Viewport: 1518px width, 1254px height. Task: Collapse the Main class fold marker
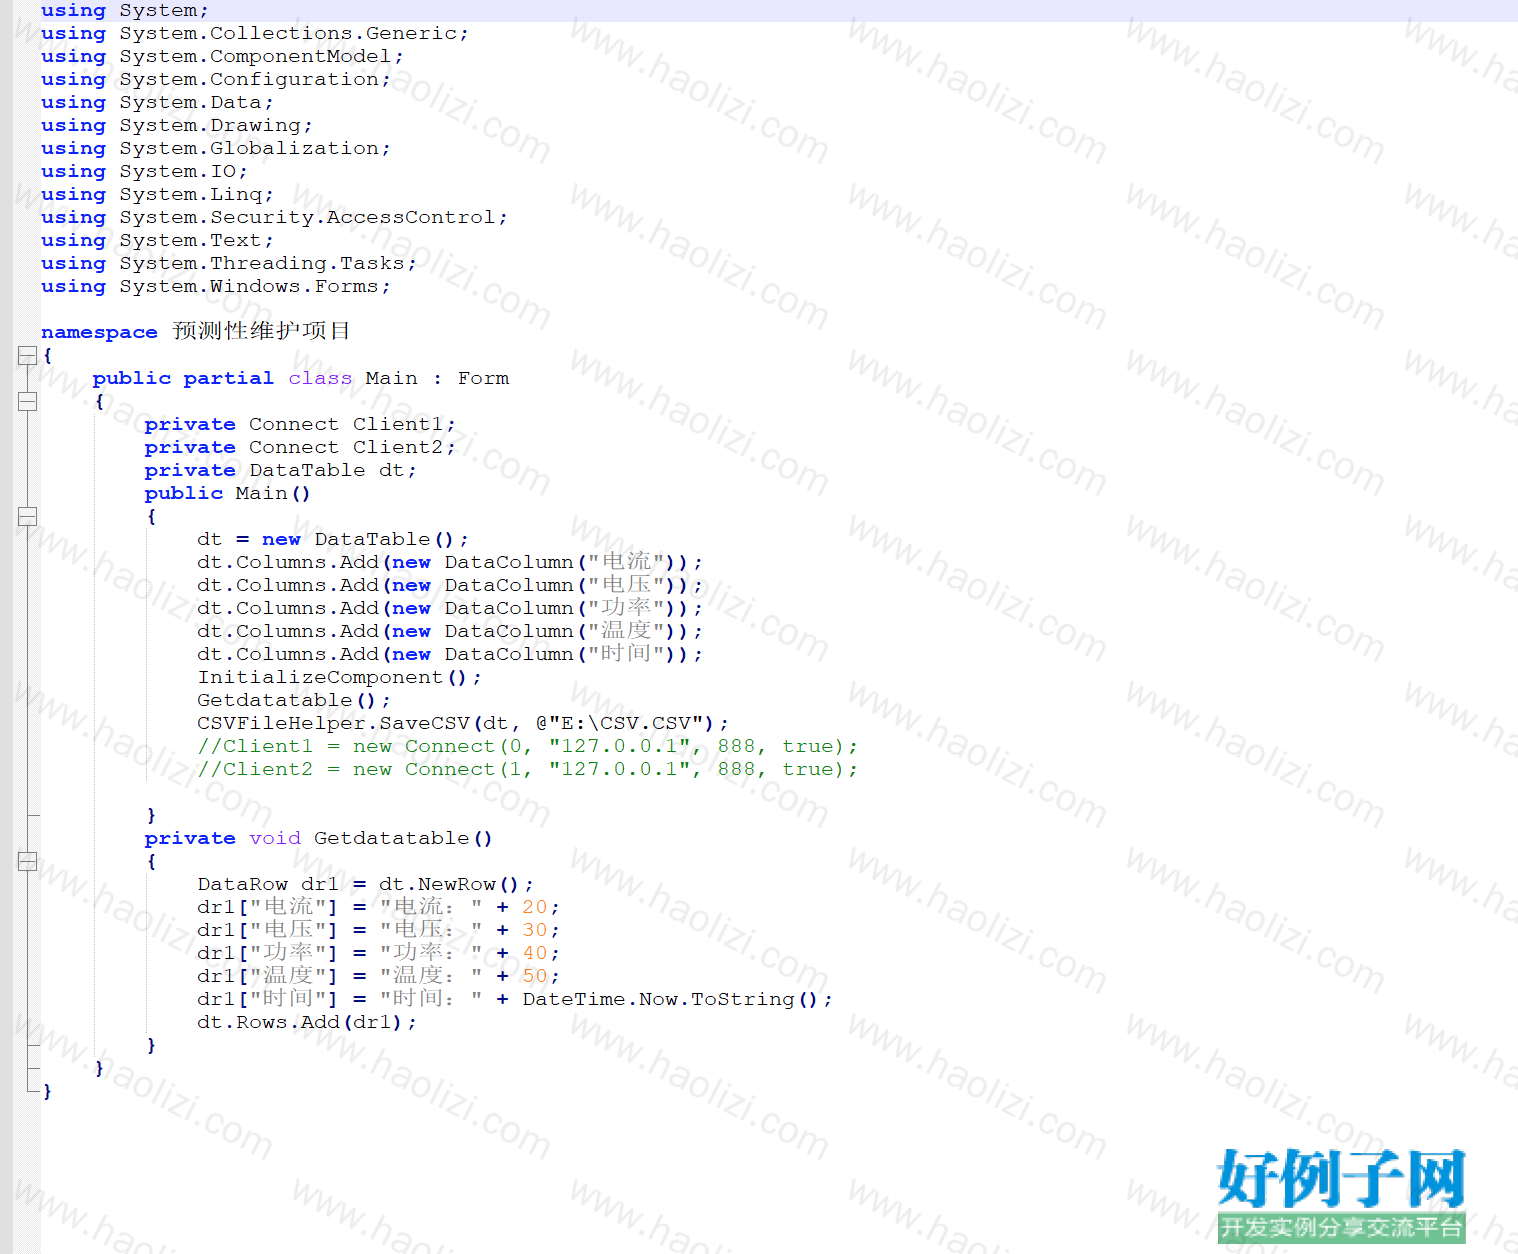[27, 401]
